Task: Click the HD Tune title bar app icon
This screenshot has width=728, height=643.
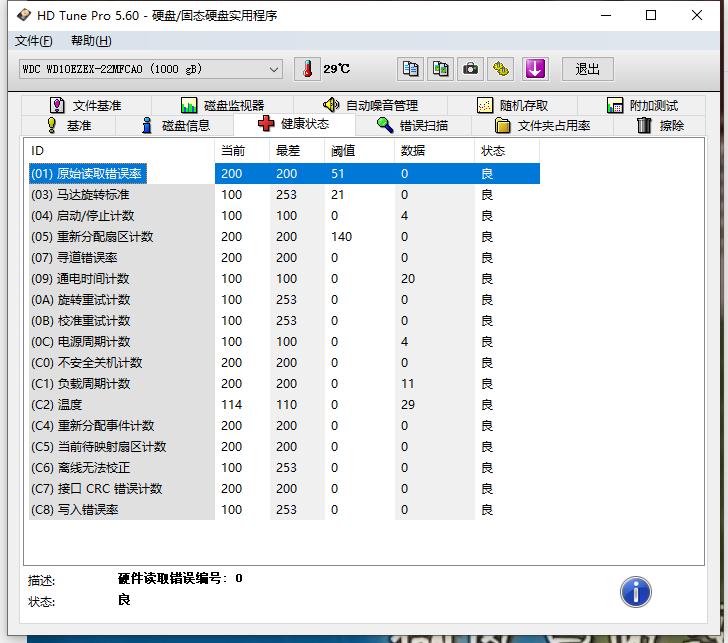Action: [x=23, y=15]
